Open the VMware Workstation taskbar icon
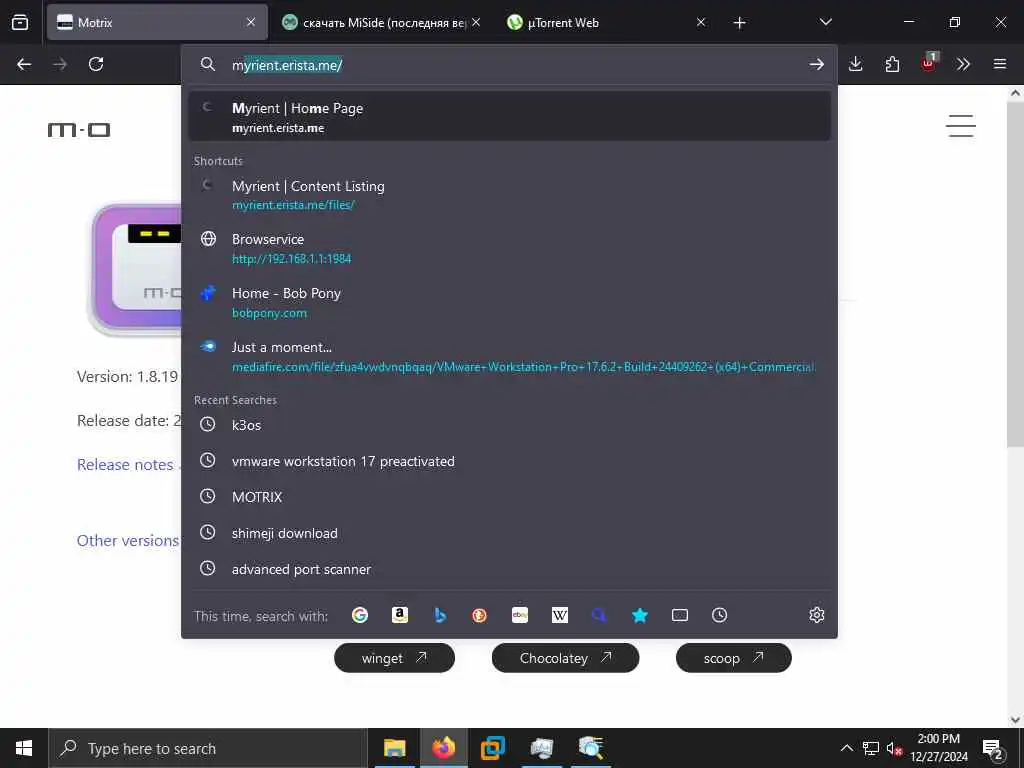 pos(492,748)
